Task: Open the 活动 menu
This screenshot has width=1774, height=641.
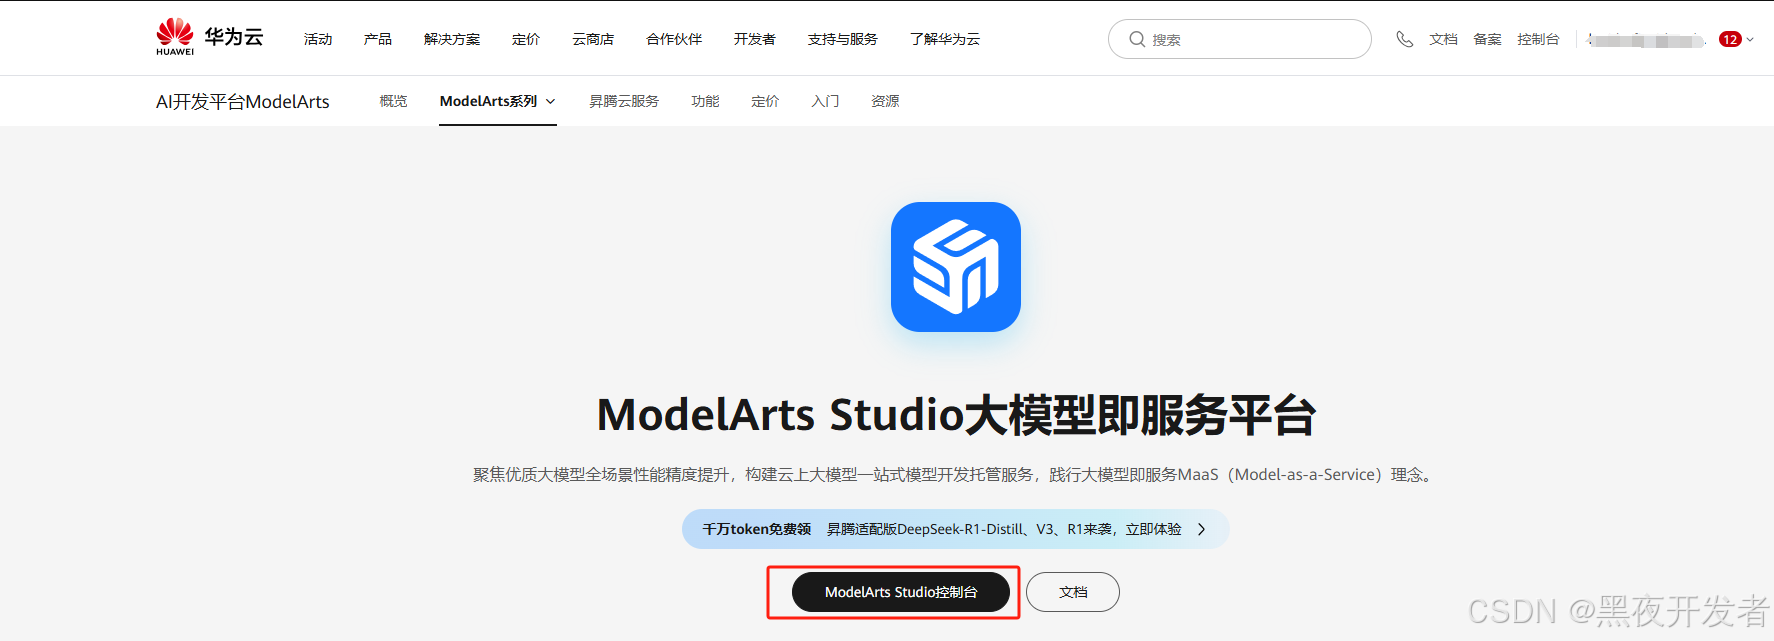Action: point(318,39)
